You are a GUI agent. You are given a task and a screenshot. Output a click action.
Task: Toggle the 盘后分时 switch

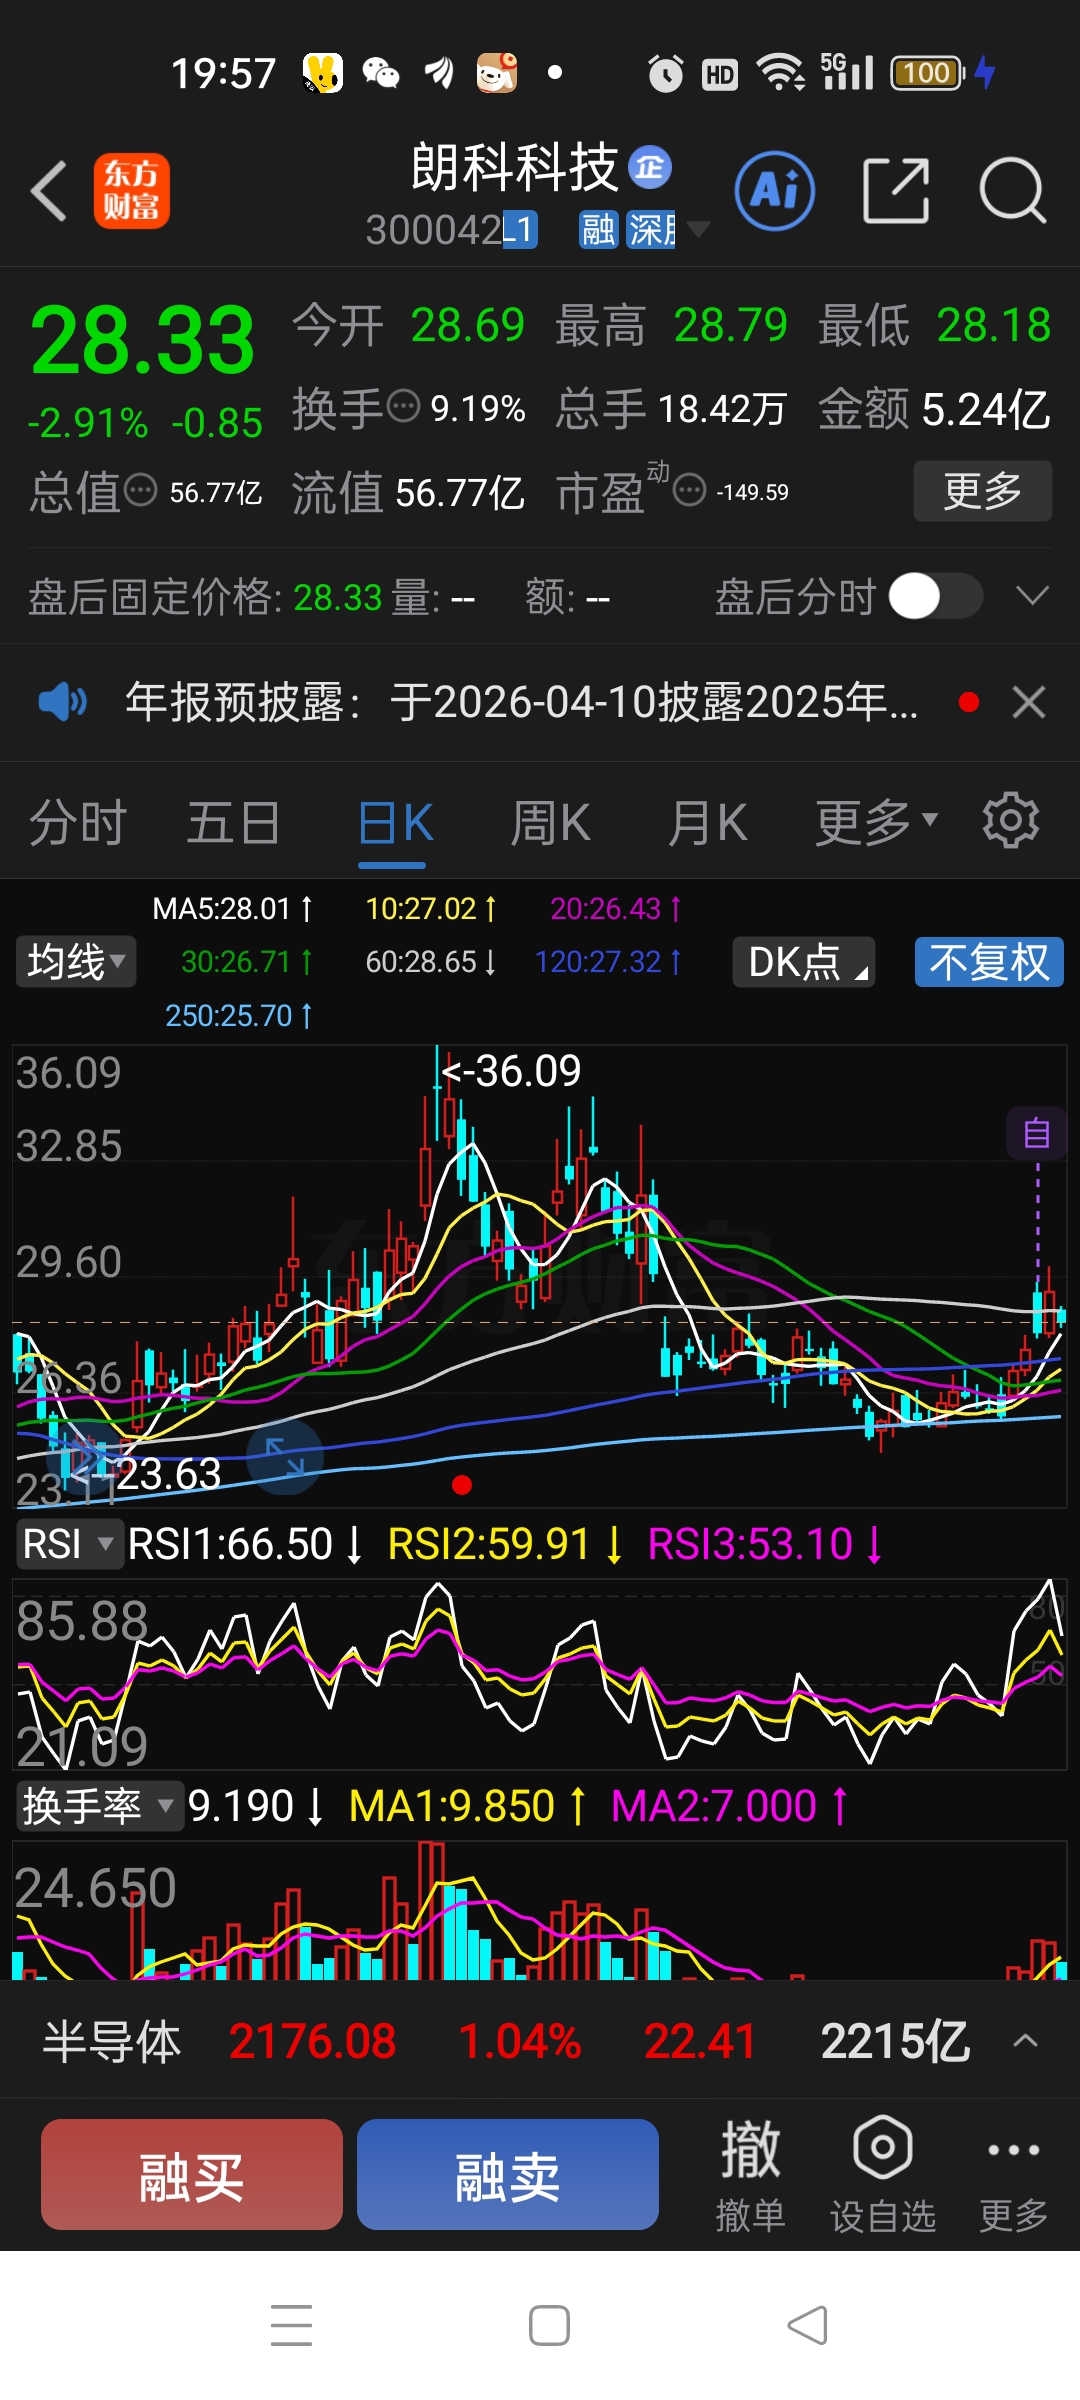coord(936,597)
